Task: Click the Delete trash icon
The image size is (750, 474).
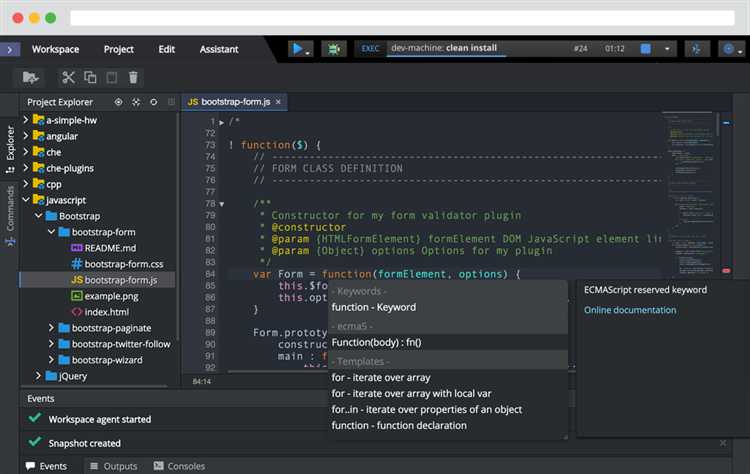Action: pos(133,77)
